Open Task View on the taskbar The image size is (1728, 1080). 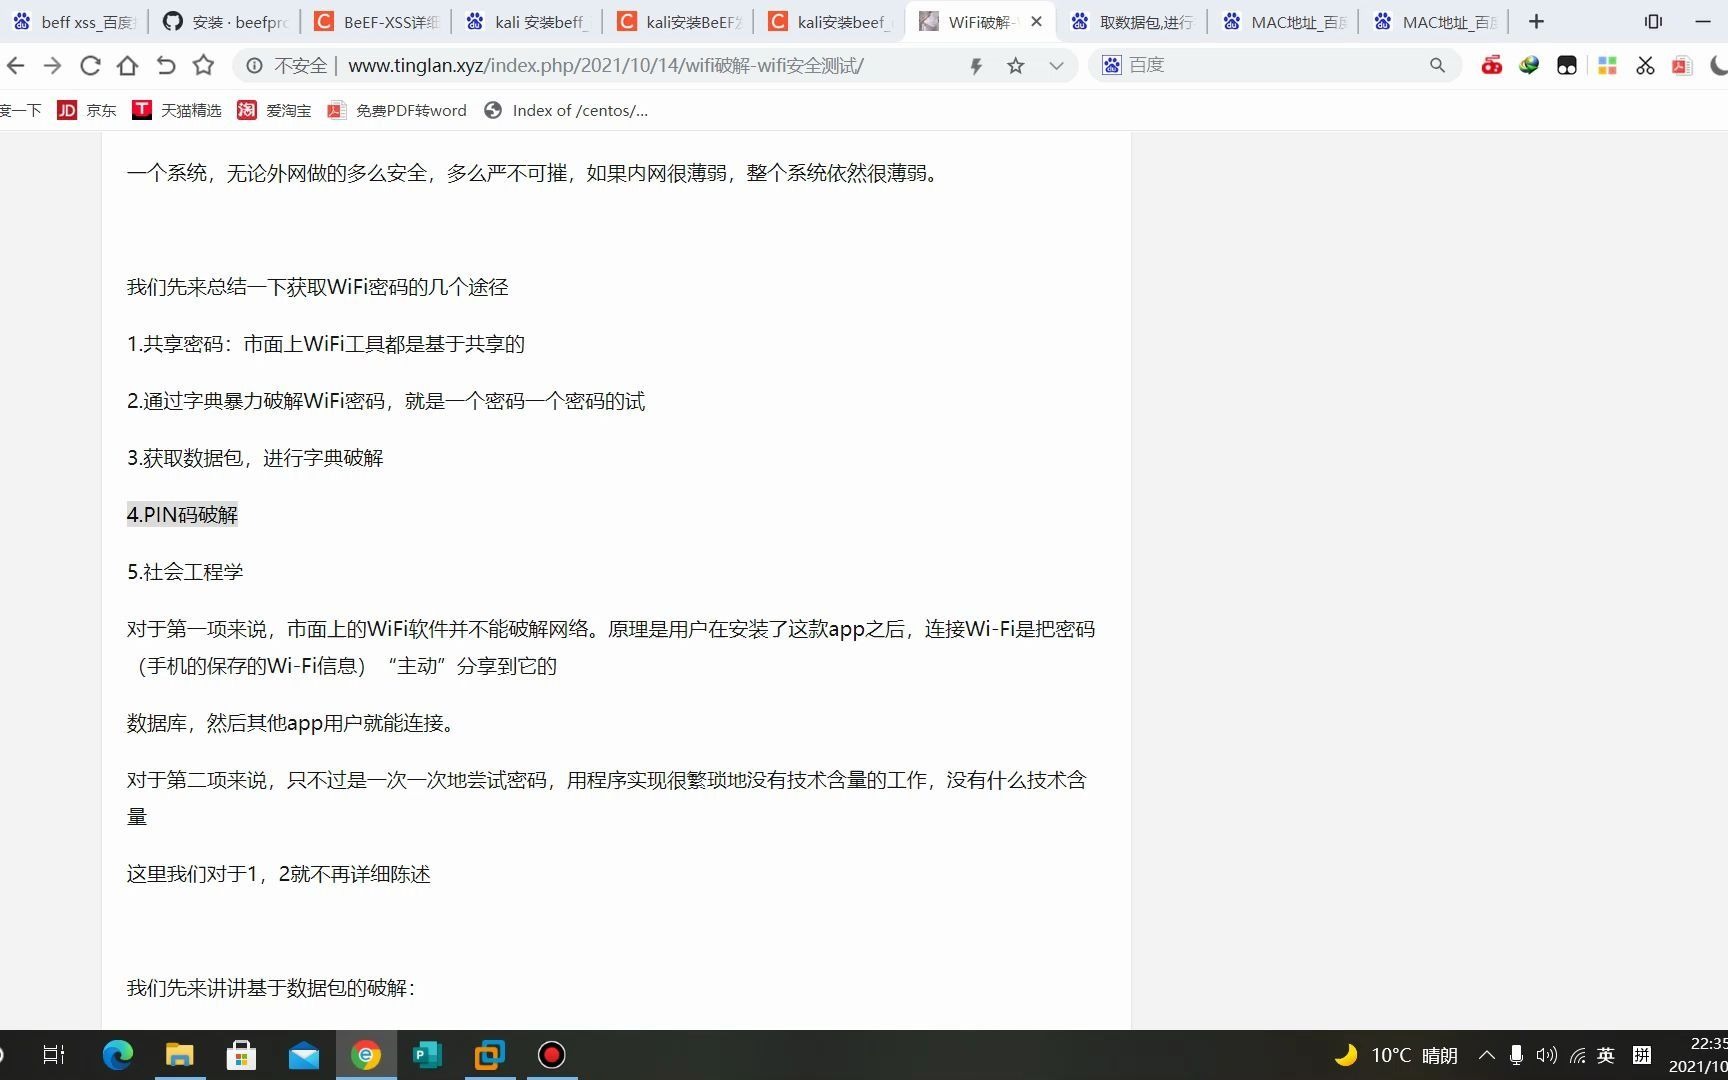click(x=54, y=1055)
